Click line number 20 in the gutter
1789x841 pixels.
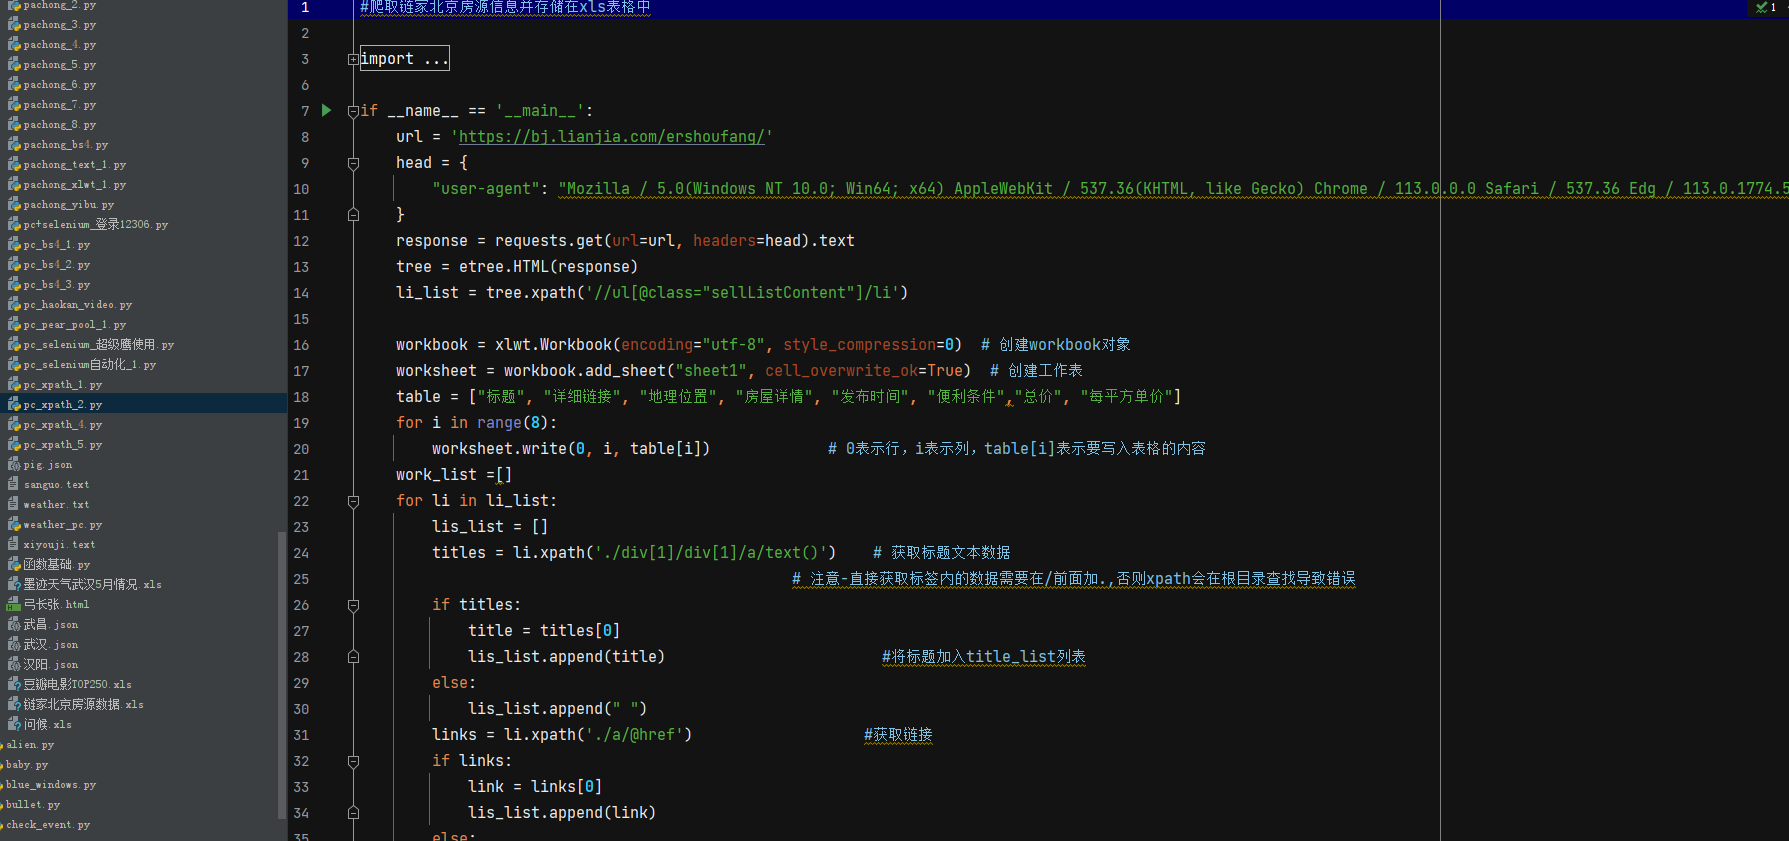301,449
